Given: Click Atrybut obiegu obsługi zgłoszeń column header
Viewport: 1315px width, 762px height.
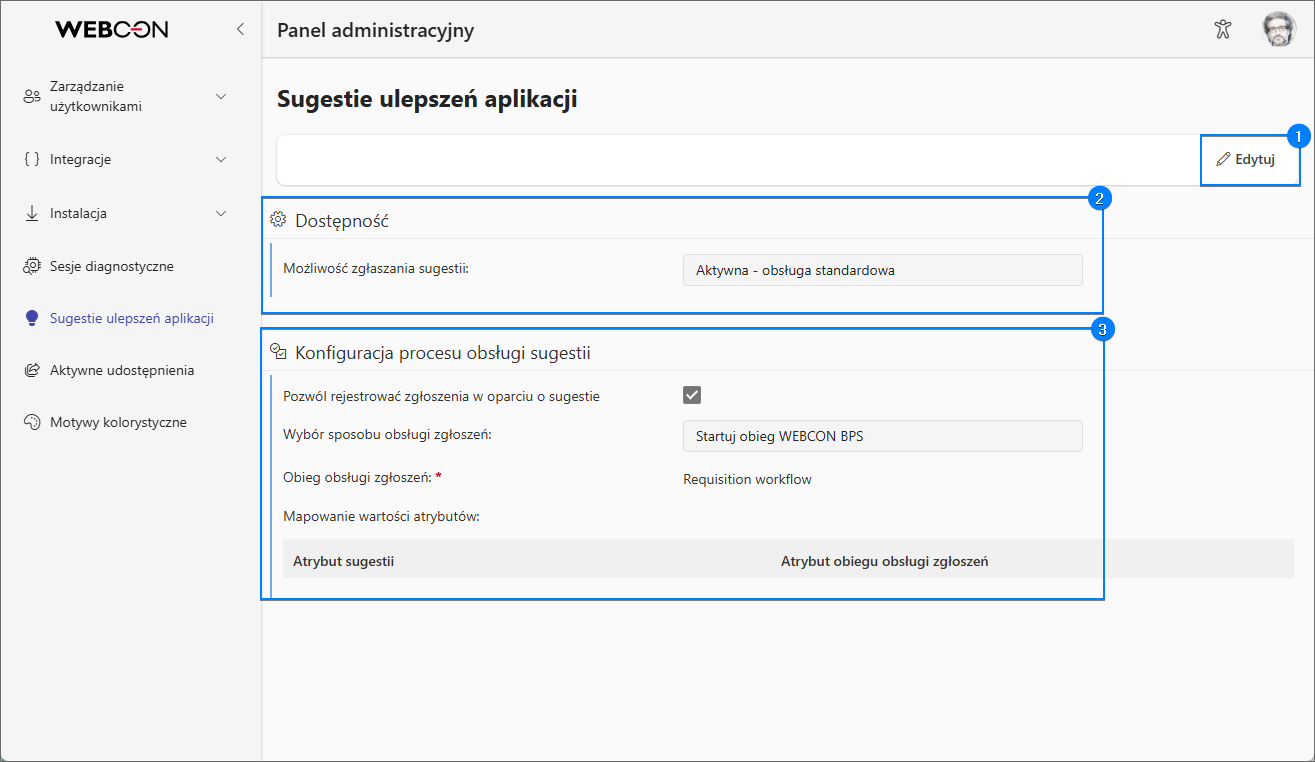Looking at the screenshot, I should (884, 561).
